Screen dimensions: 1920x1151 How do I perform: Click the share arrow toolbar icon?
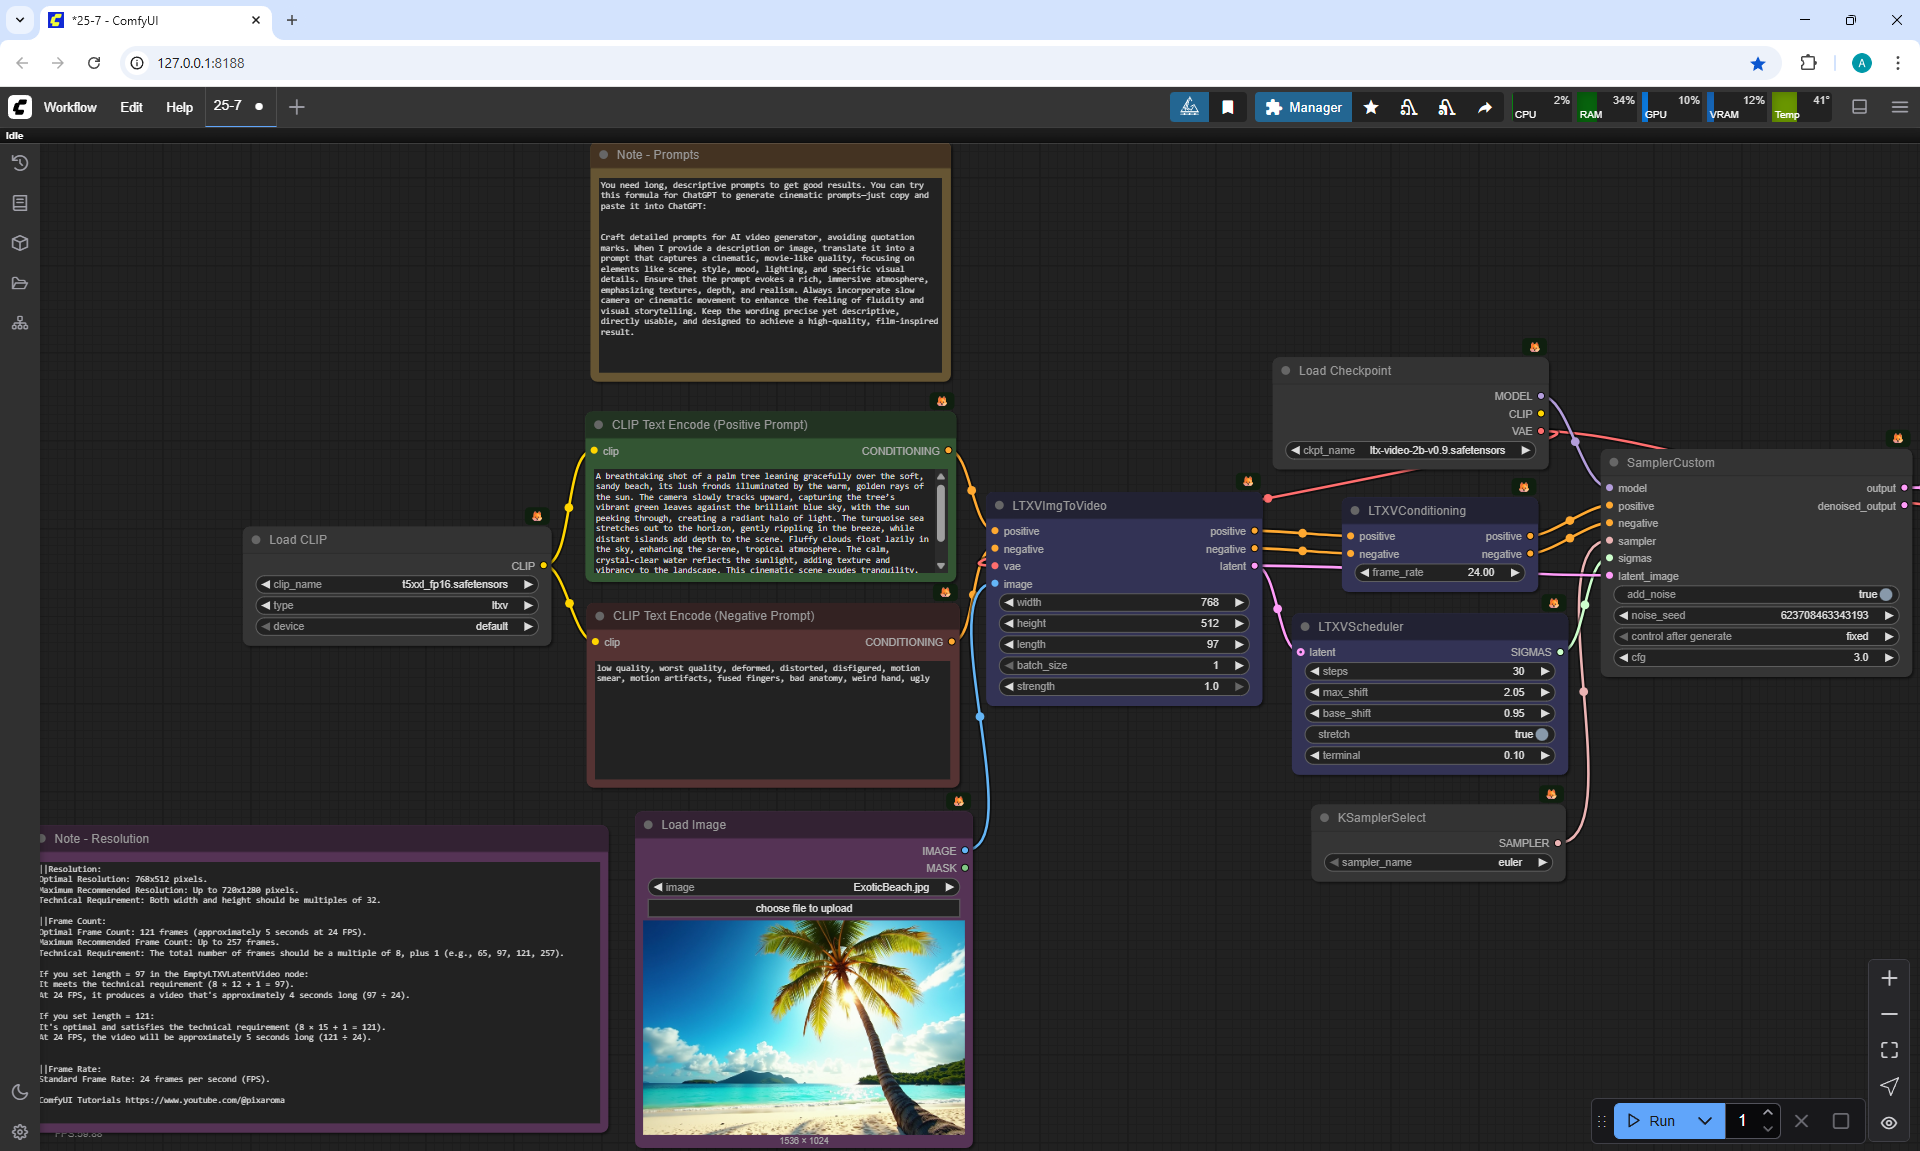(1485, 107)
